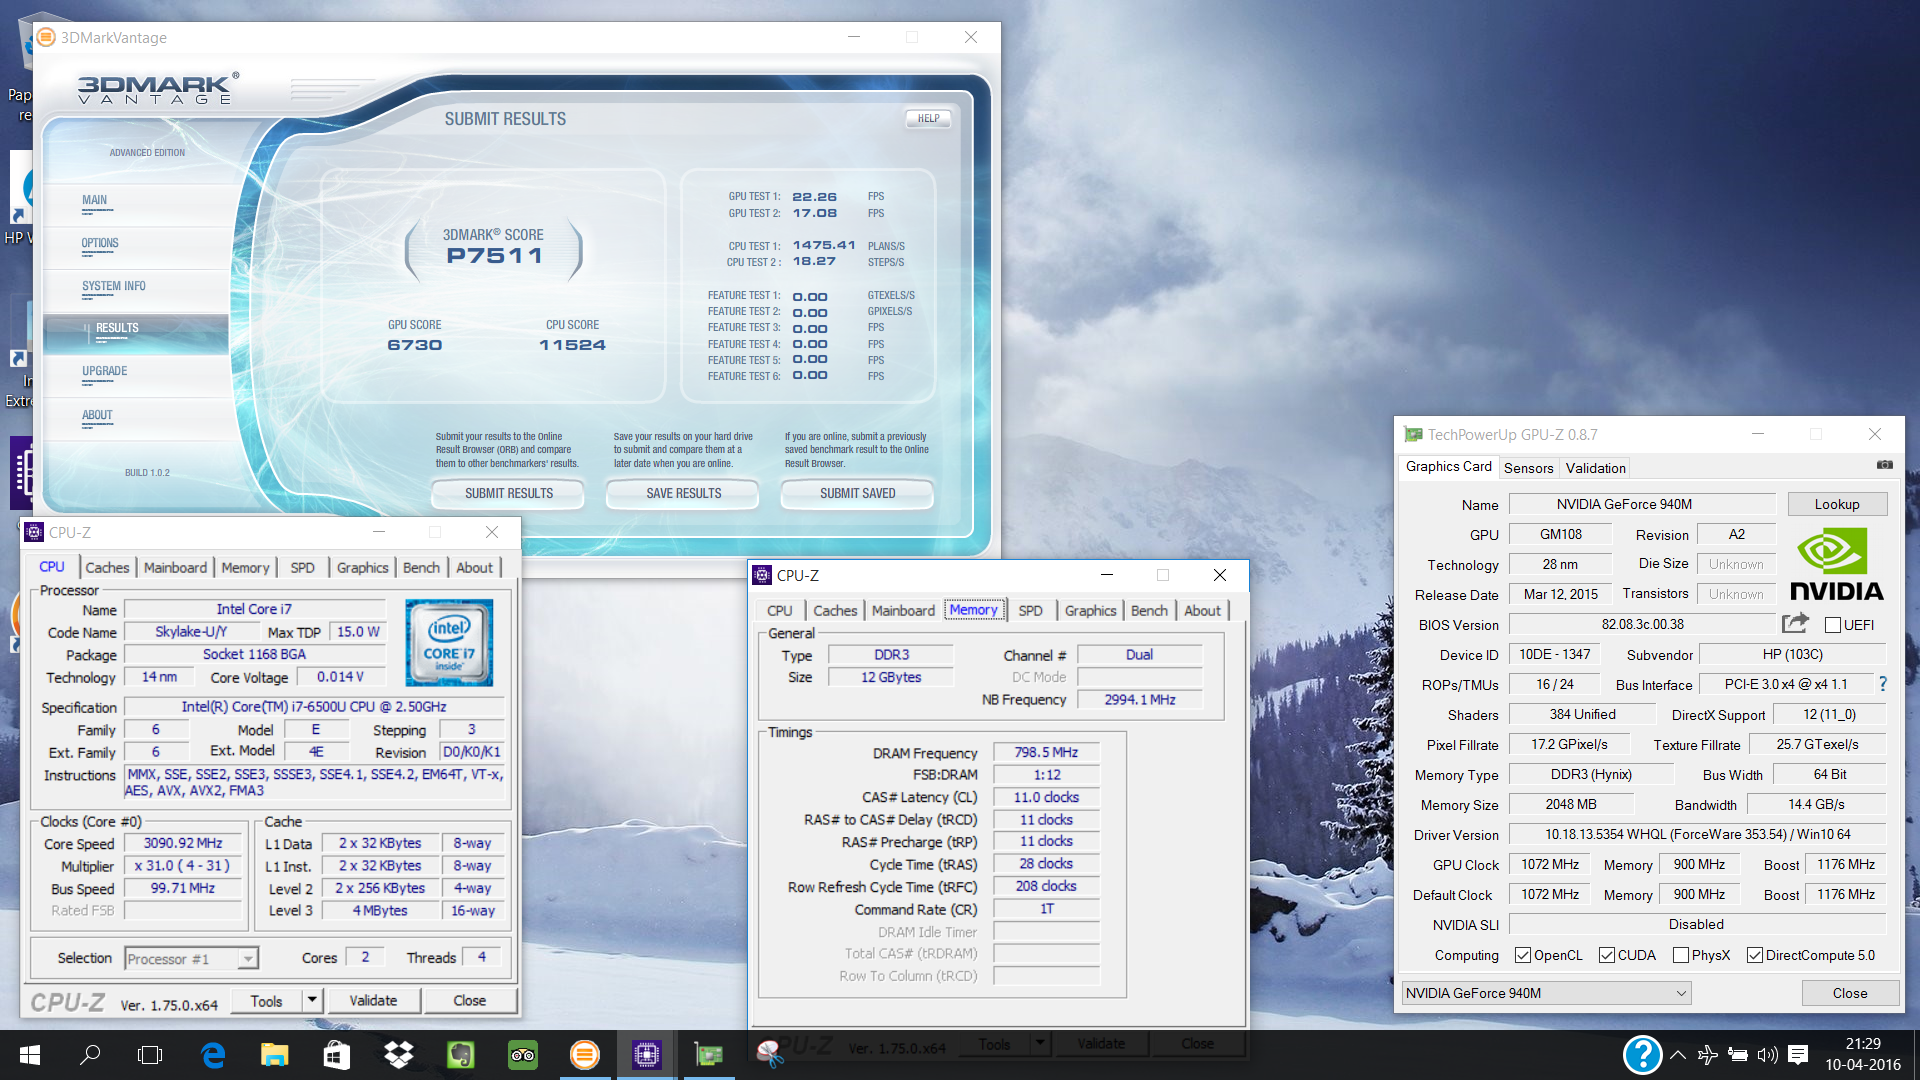Click the Validate button in CPU-Z

click(x=373, y=1000)
